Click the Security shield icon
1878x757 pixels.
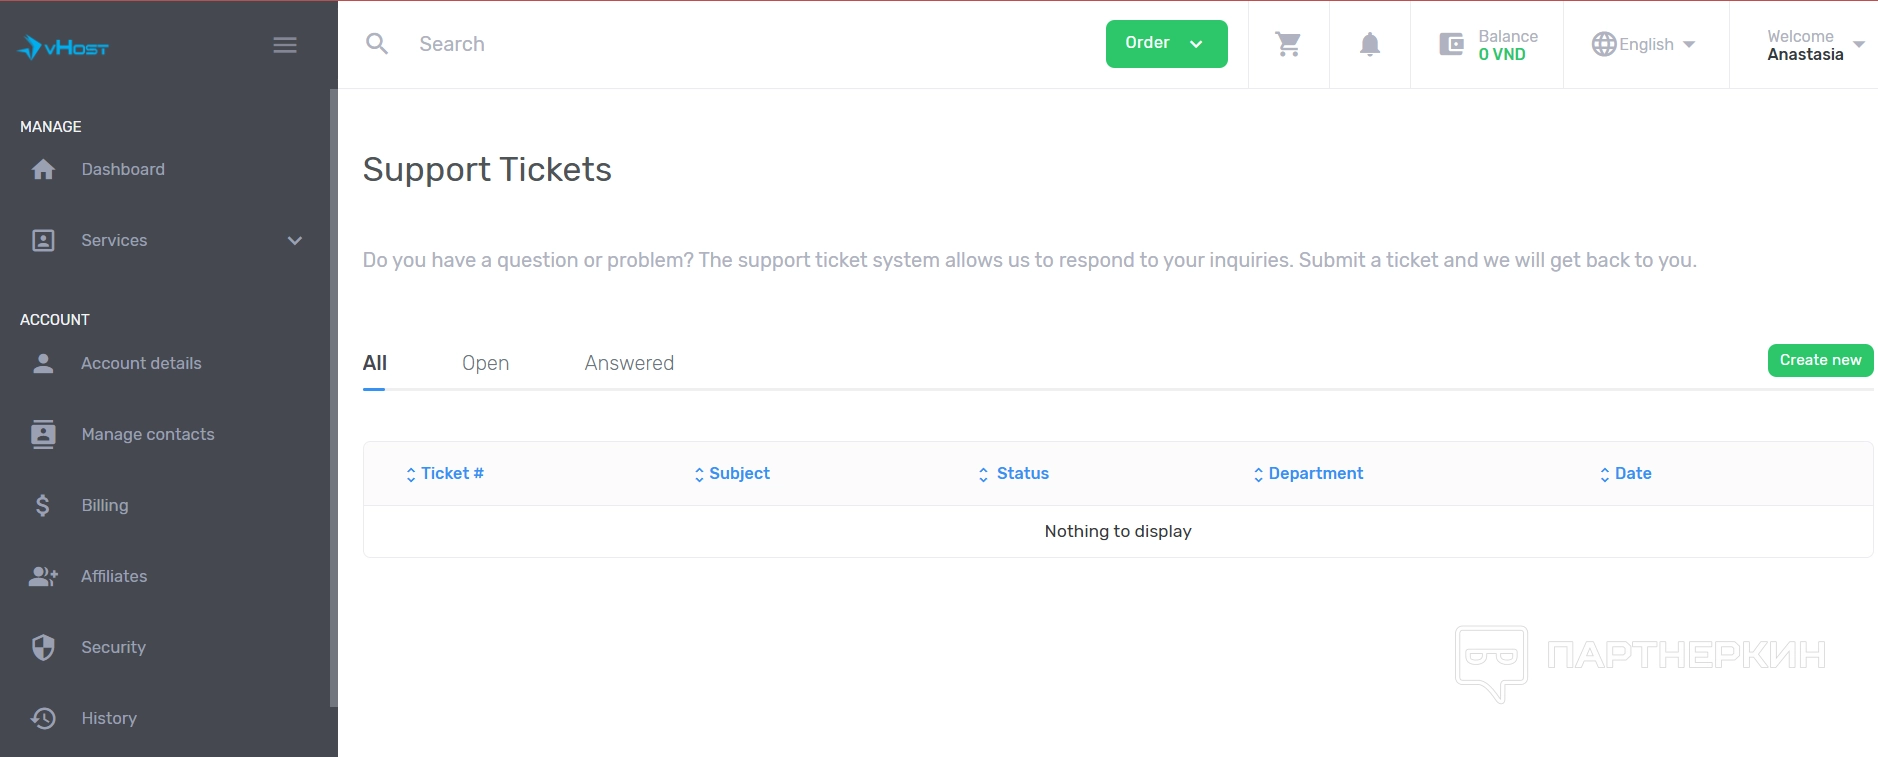click(x=43, y=648)
